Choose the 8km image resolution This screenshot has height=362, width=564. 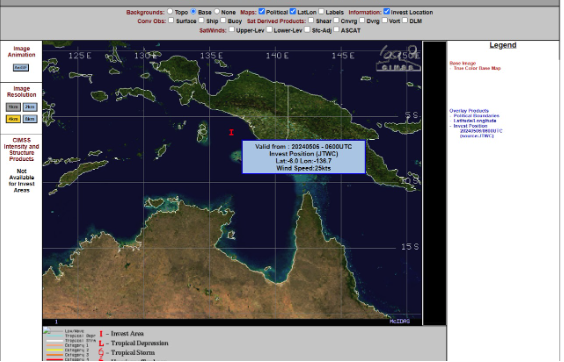pos(30,119)
